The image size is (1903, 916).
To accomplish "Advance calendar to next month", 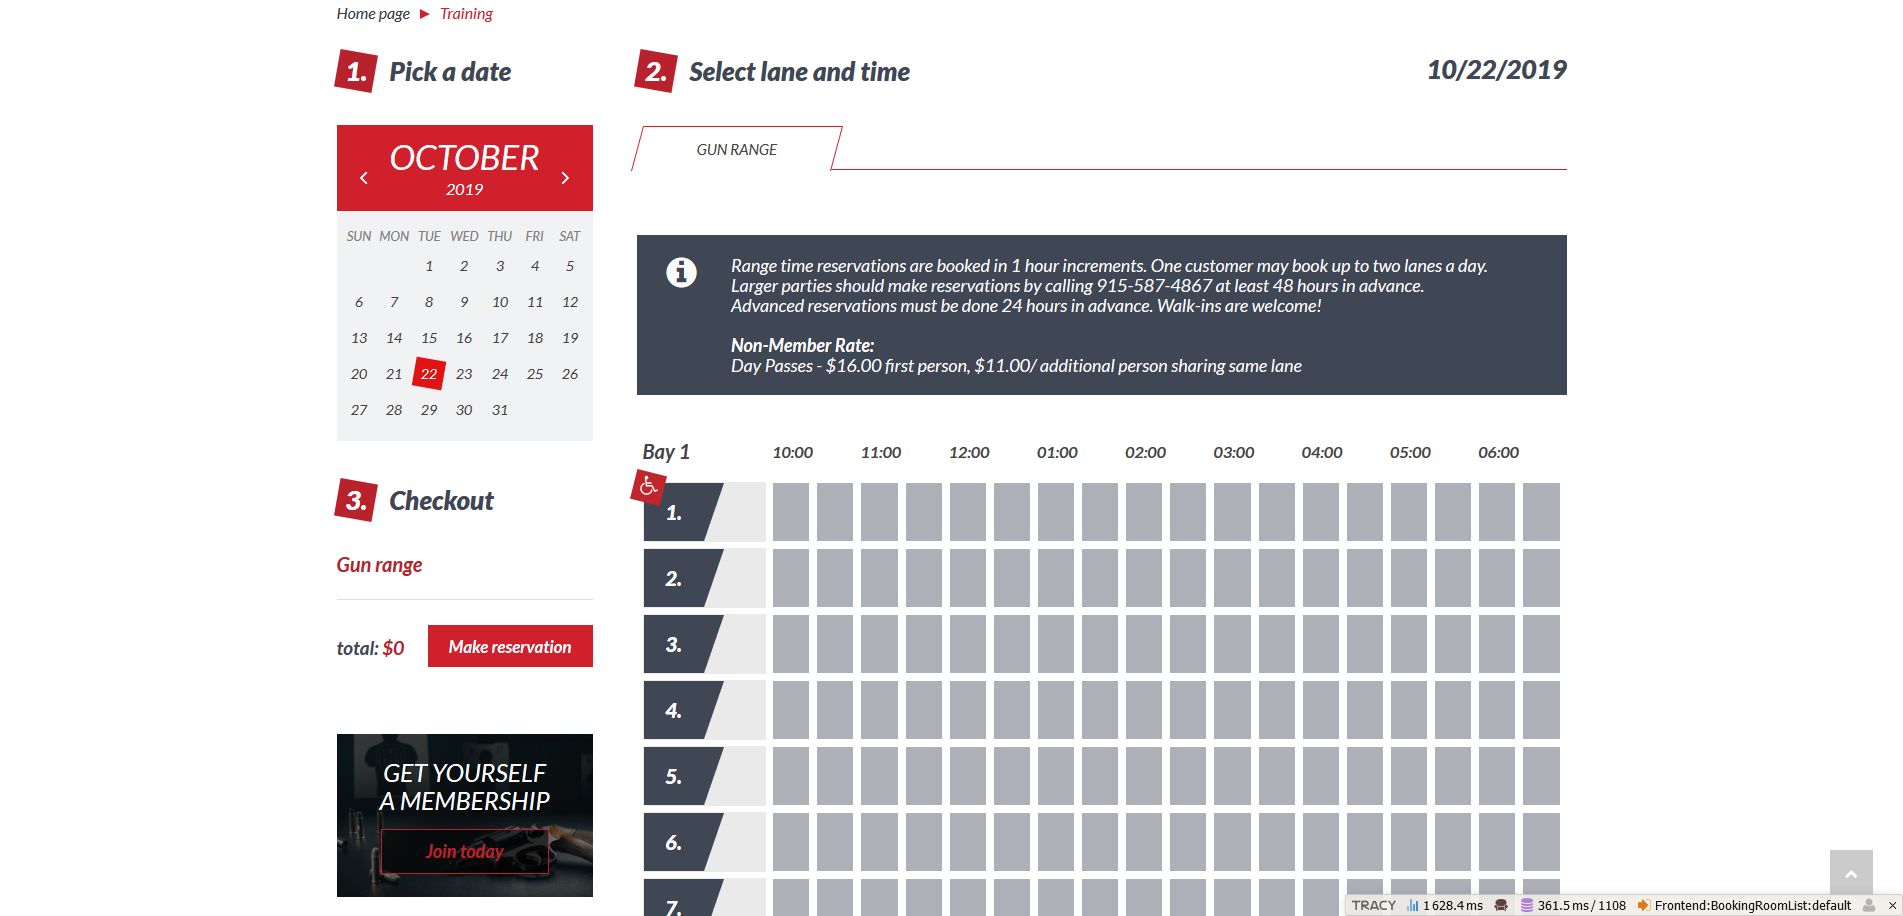I will 565,178.
